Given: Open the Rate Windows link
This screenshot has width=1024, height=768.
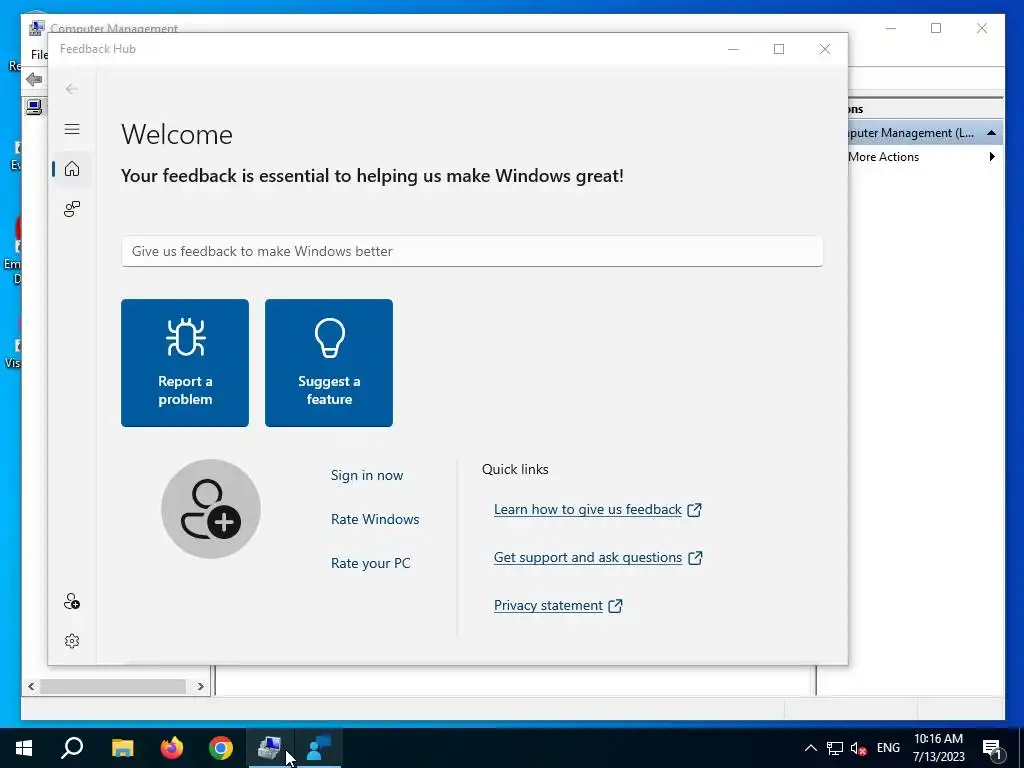Looking at the screenshot, I should pos(375,519).
